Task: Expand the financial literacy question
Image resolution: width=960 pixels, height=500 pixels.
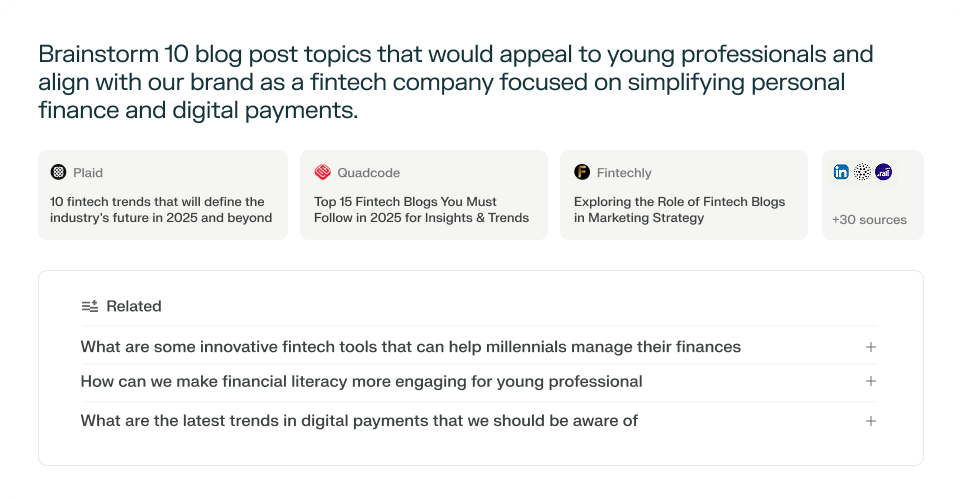Action: coord(871,381)
